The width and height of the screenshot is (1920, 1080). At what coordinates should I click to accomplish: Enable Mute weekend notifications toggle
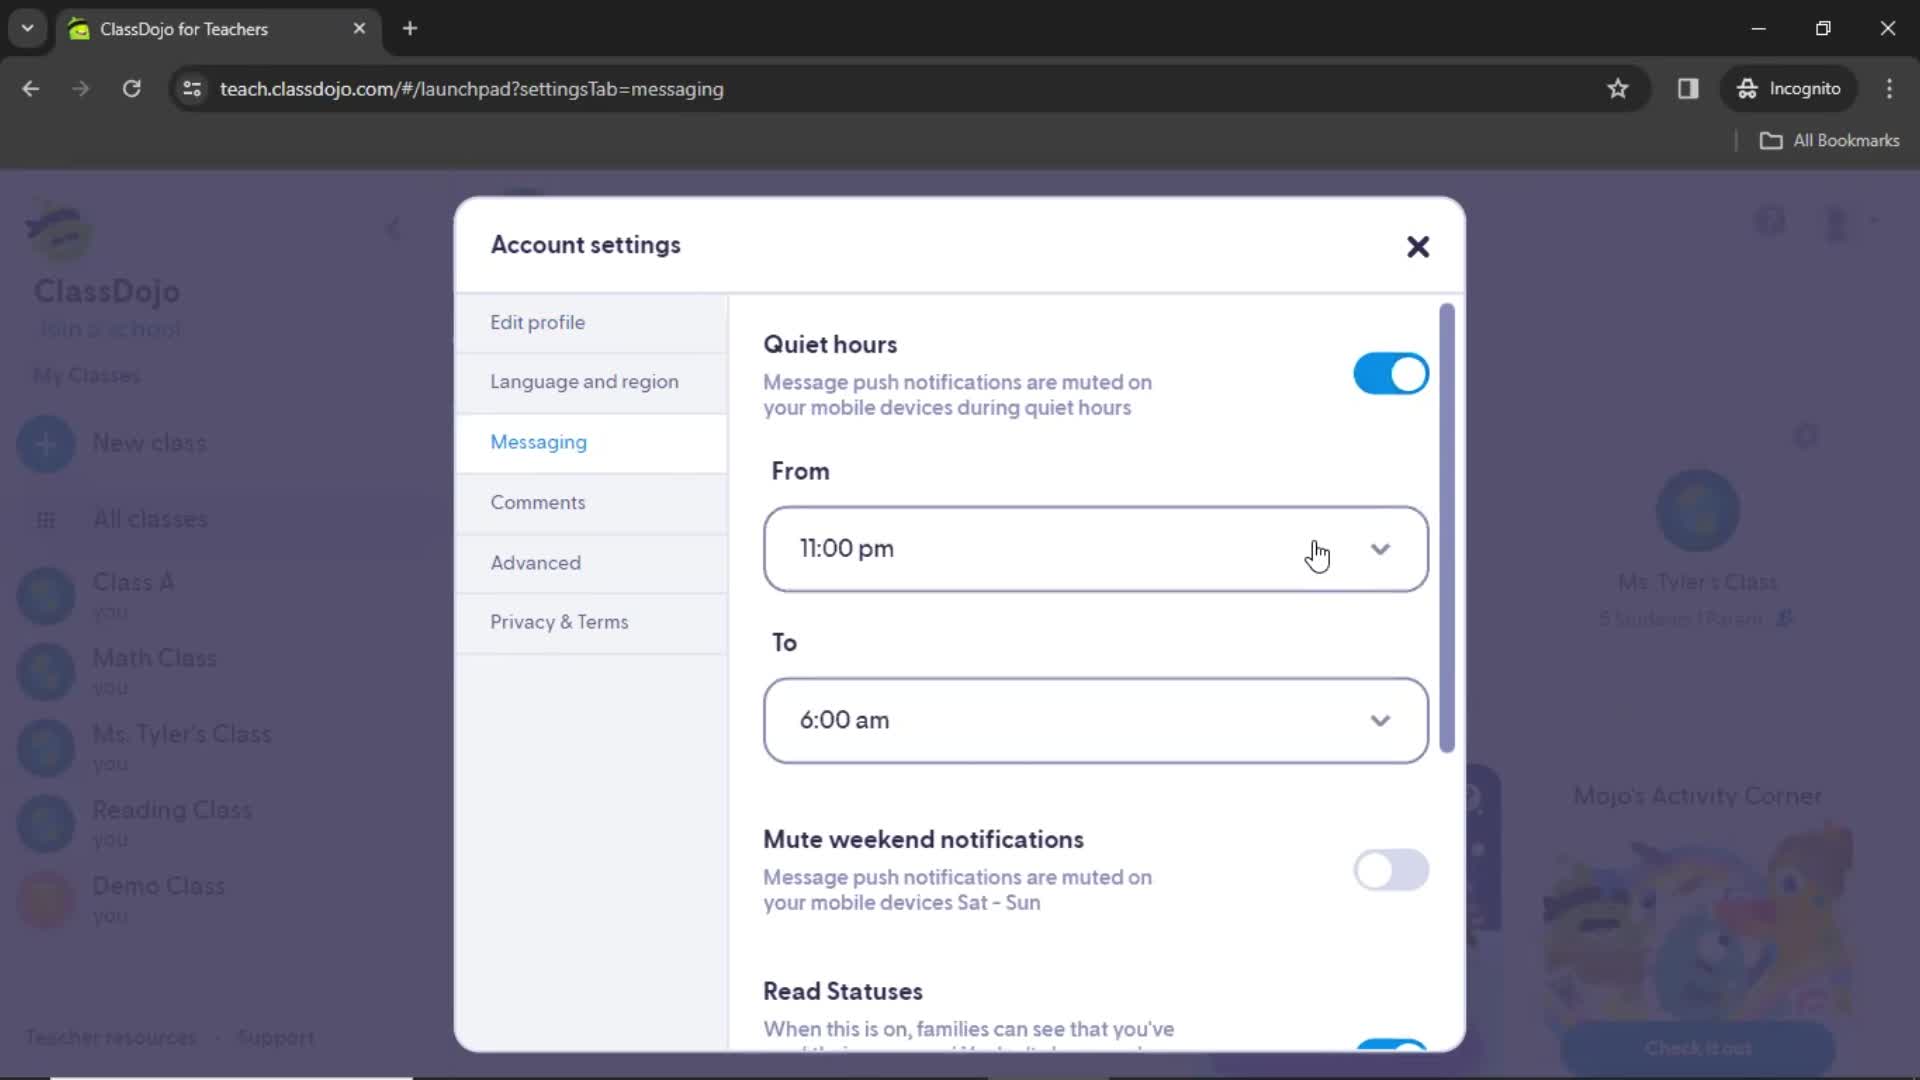click(1390, 870)
